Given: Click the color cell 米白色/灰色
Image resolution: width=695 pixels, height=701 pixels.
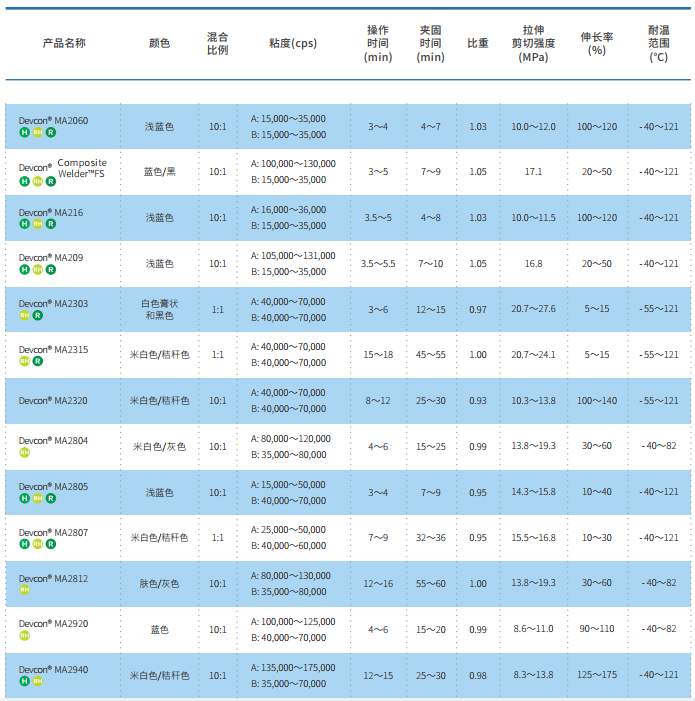Looking at the screenshot, I should [x=160, y=447].
